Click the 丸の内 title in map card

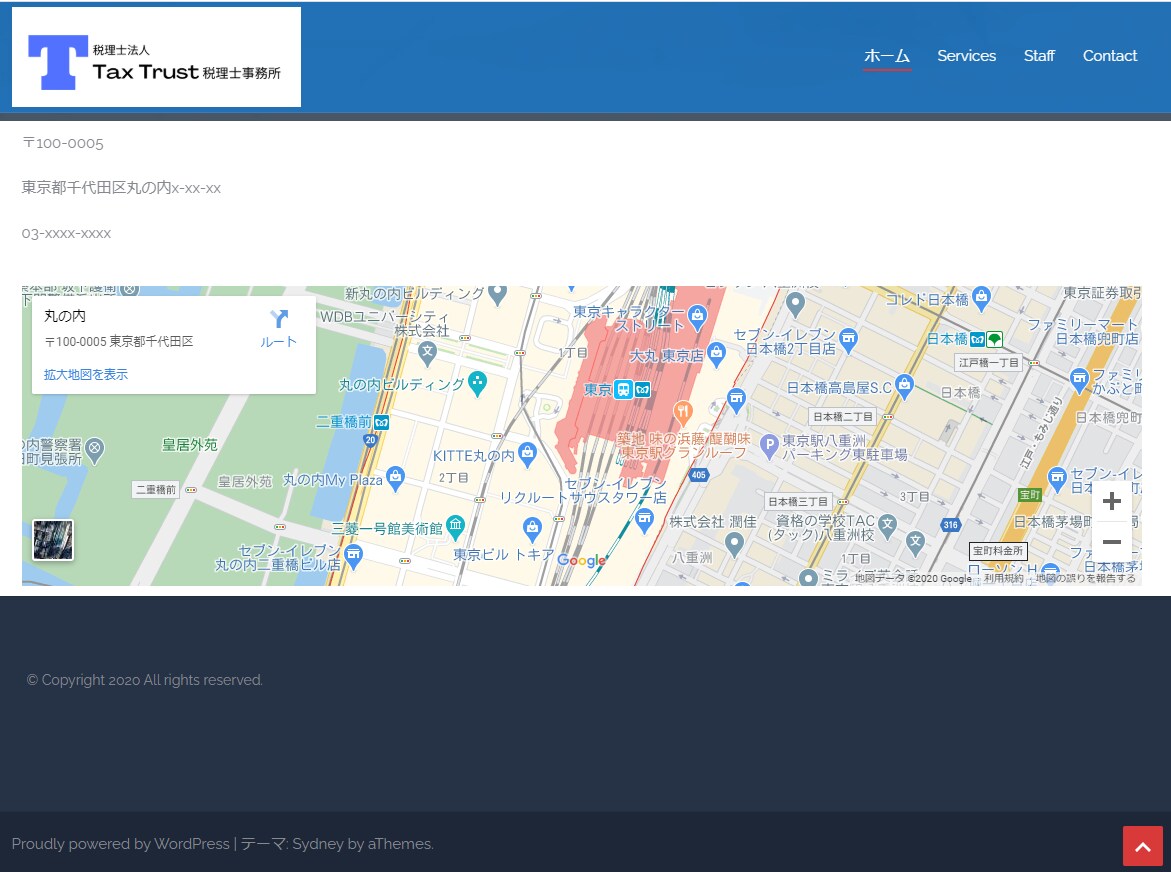pyautogui.click(x=65, y=316)
